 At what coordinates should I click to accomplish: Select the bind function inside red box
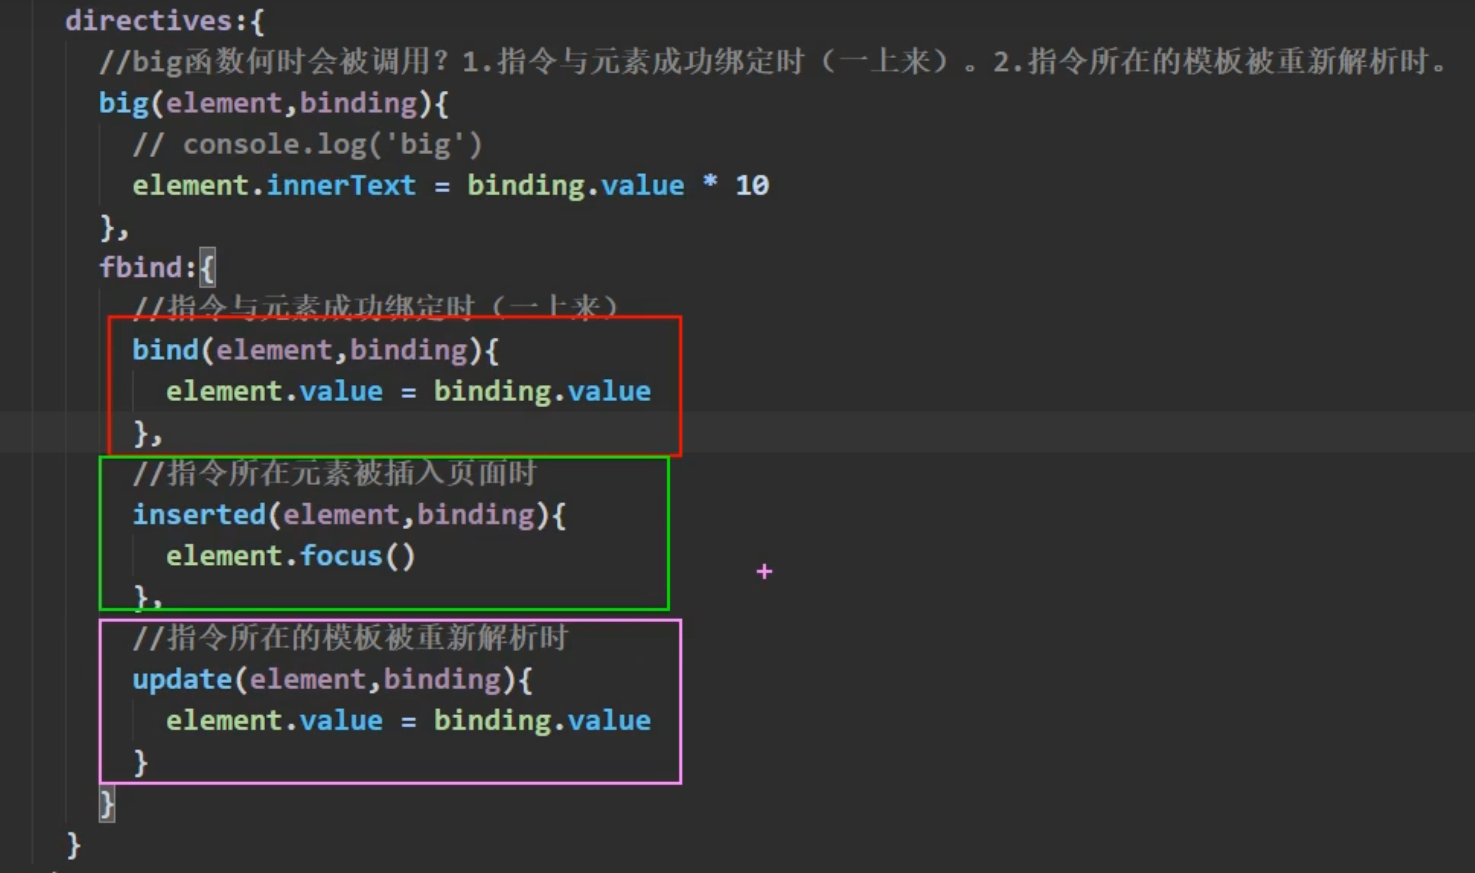pyautogui.click(x=167, y=349)
